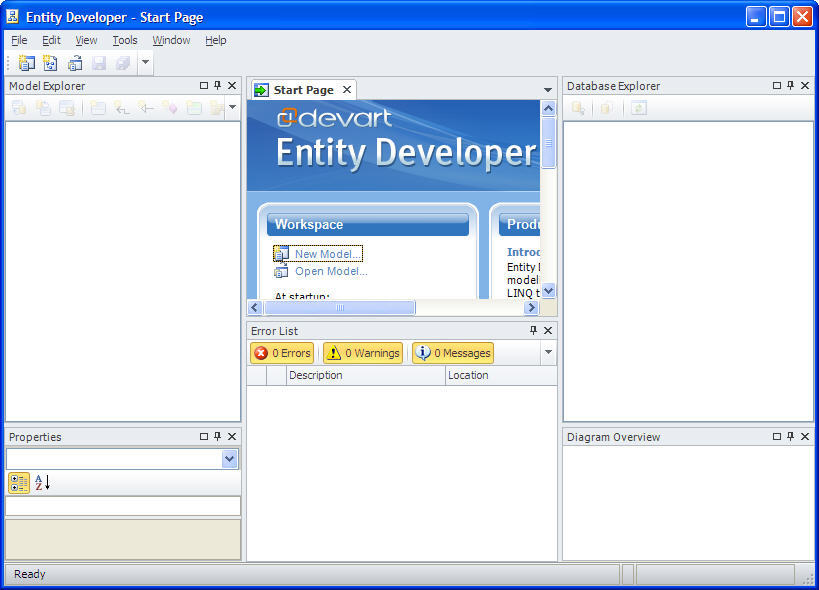Click the last Model Explorer toolbar icon before dropdown
Screen dimensions: 819x590
pos(217,108)
